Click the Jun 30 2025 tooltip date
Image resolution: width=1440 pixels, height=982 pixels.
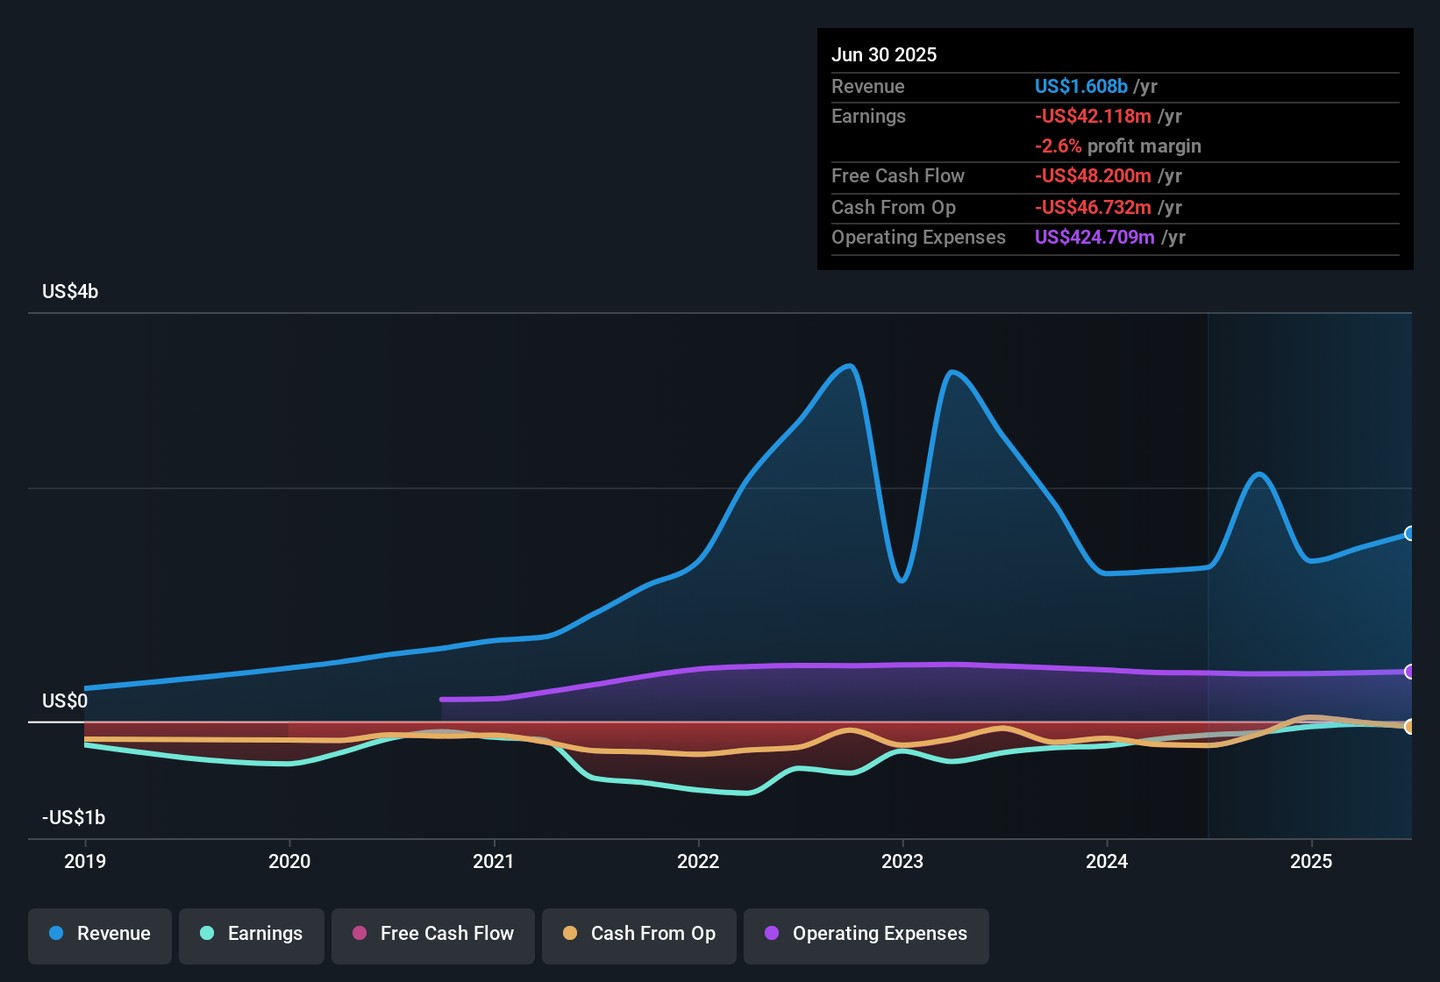[x=884, y=55]
